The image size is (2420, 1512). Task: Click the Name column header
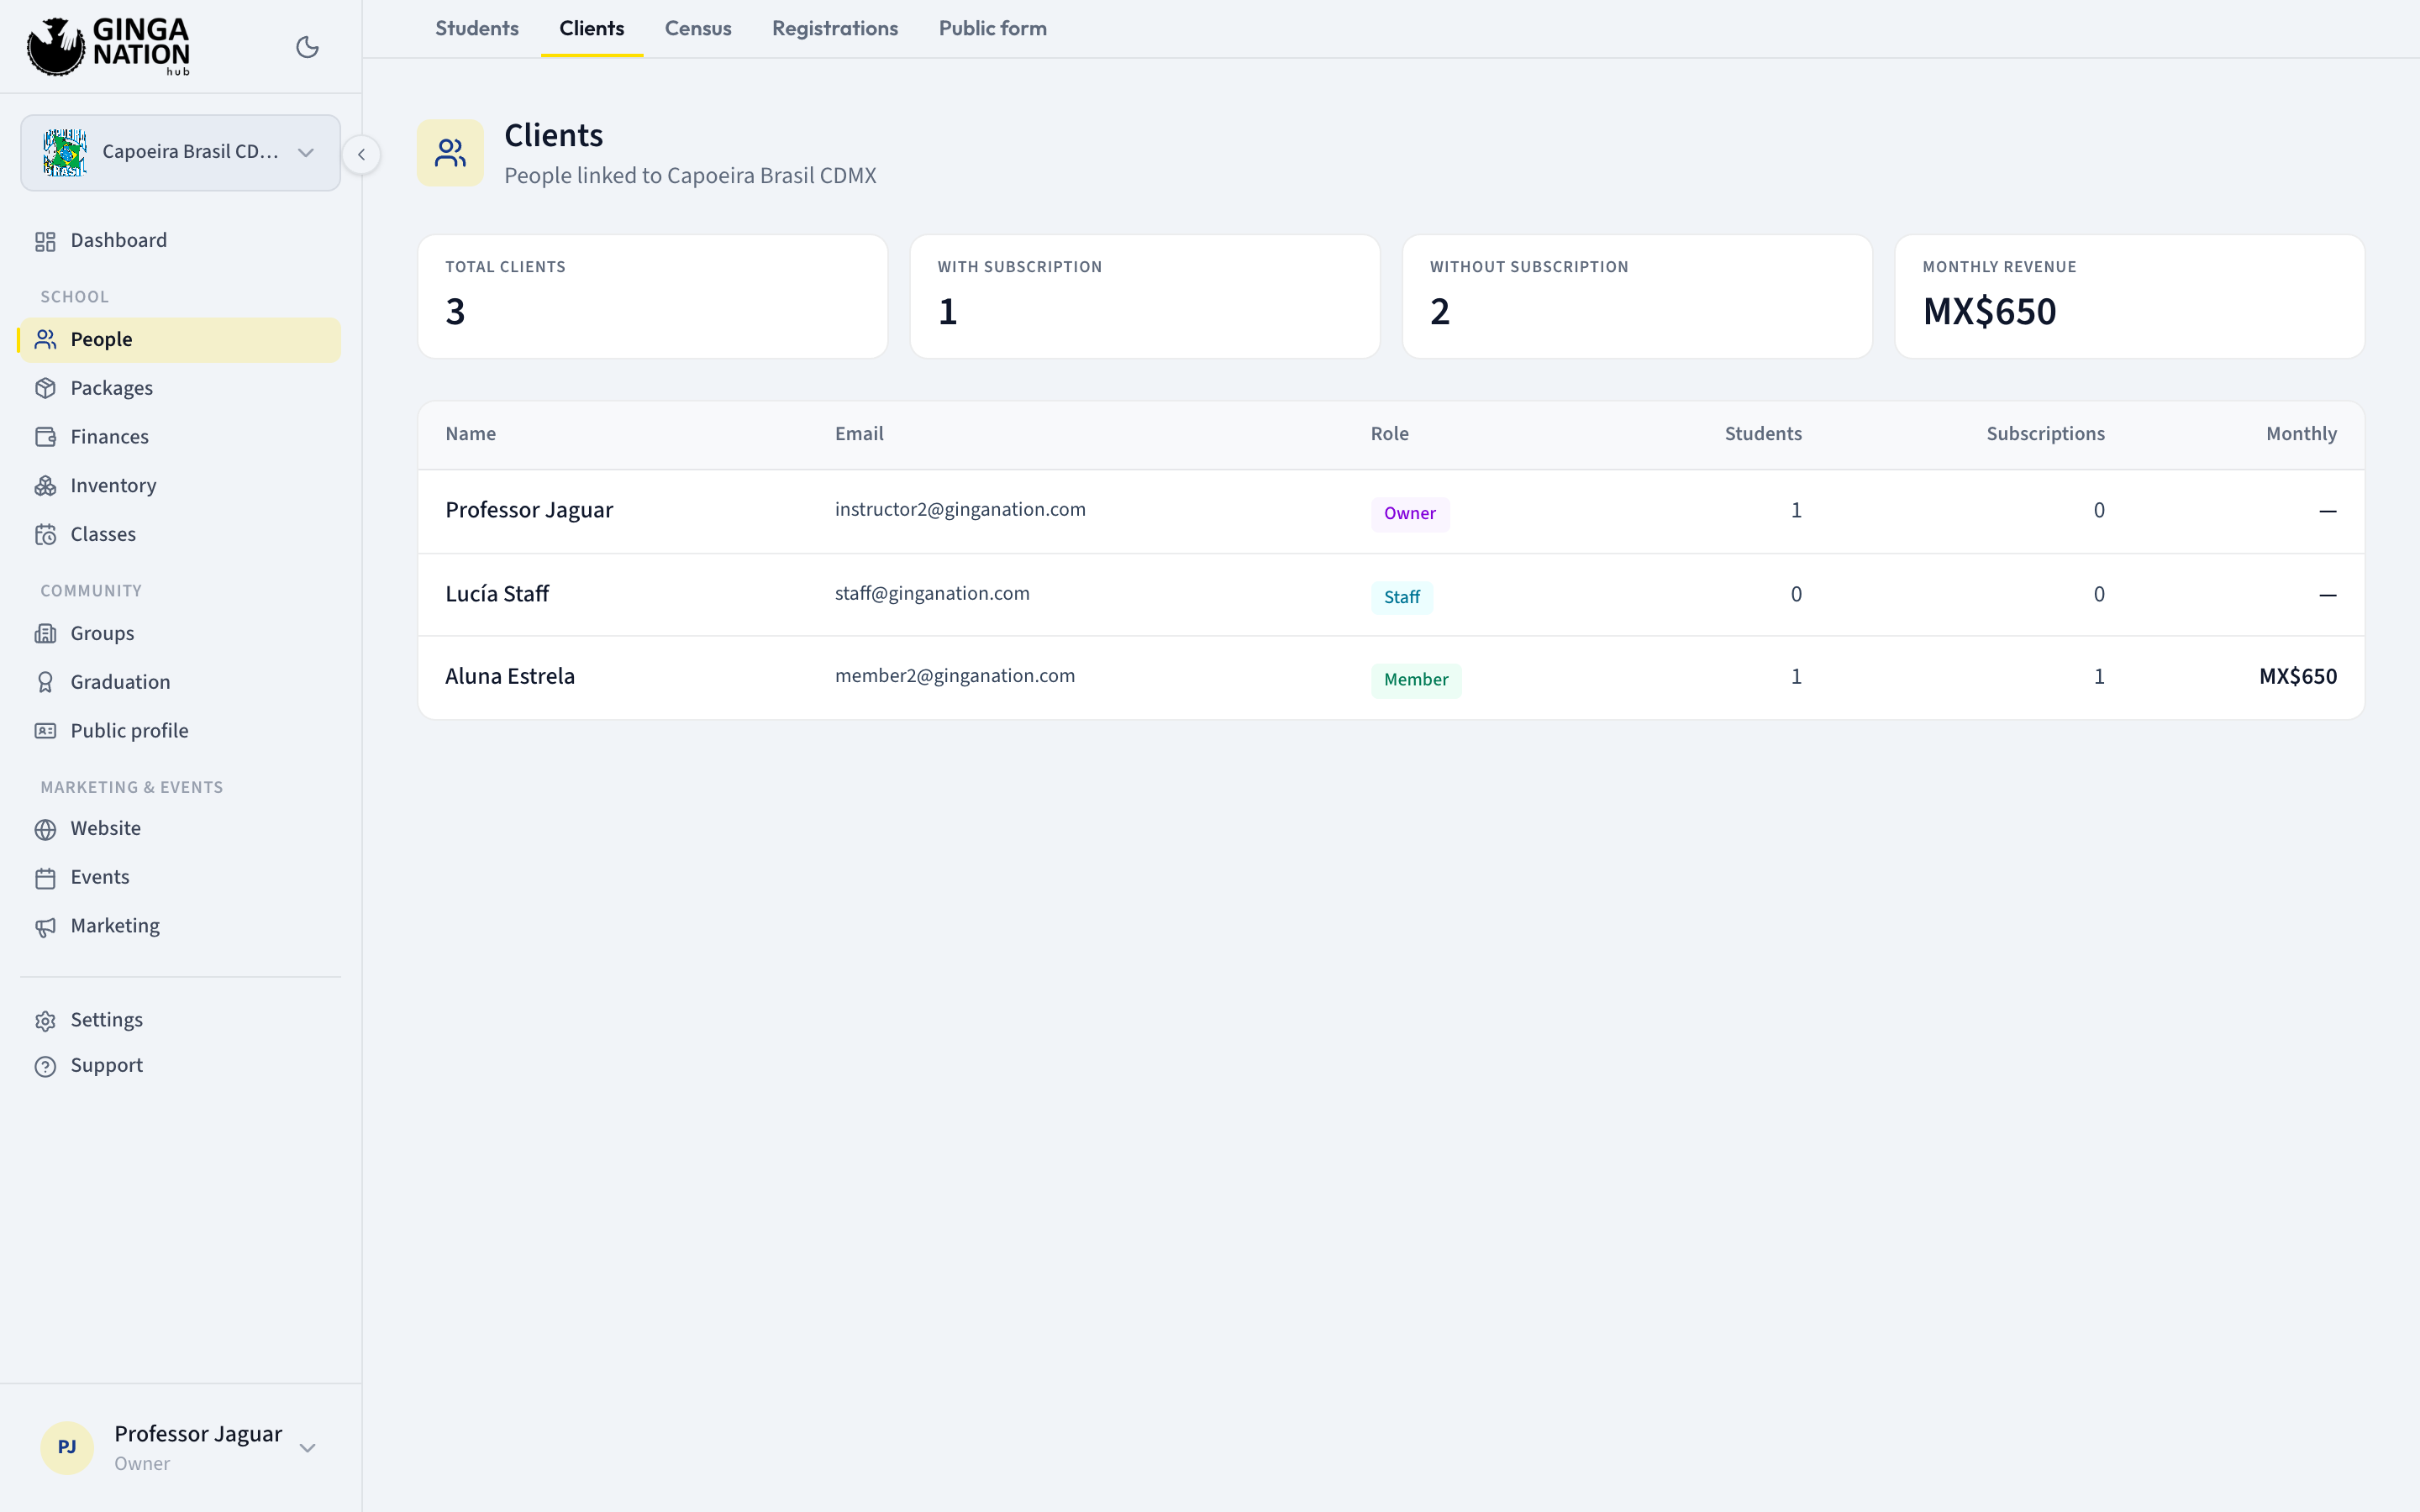point(471,434)
